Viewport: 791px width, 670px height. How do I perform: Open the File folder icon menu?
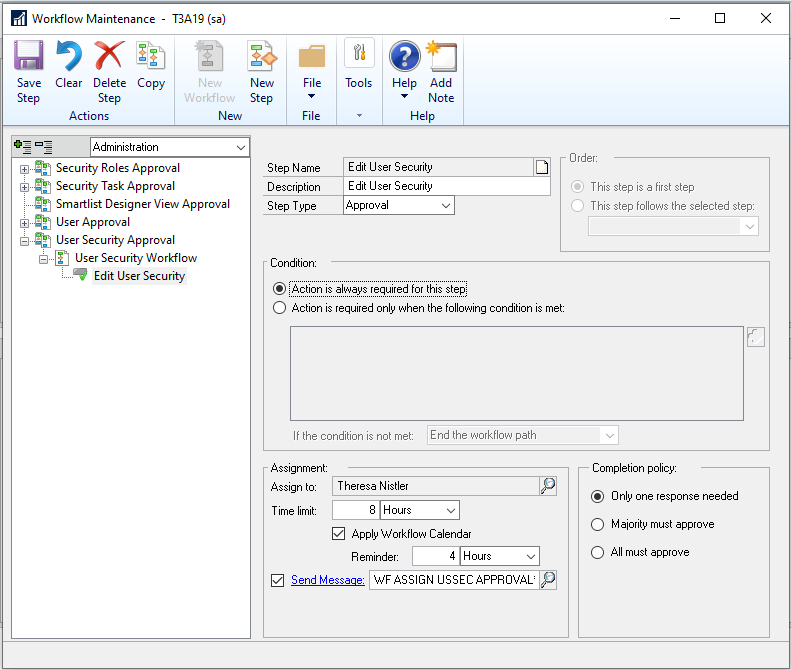[312, 57]
